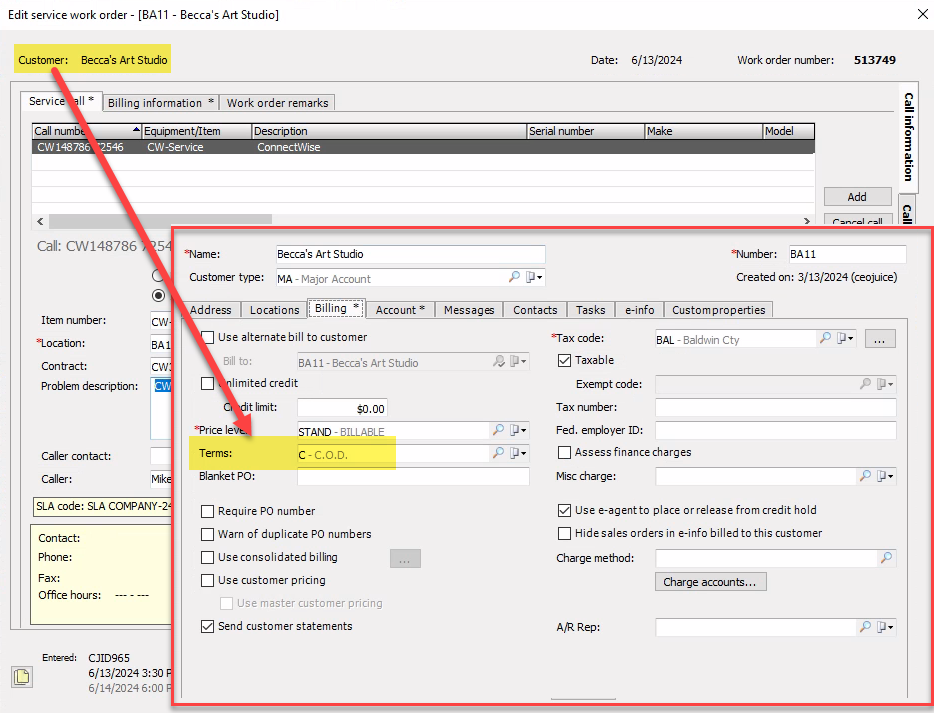The height and width of the screenshot is (713, 934).
Task: Click the Charge accounts... button
Action: (x=710, y=582)
